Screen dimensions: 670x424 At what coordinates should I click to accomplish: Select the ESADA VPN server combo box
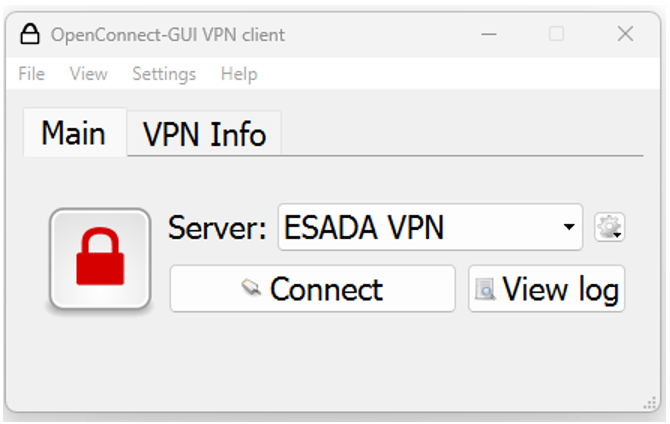coord(420,228)
